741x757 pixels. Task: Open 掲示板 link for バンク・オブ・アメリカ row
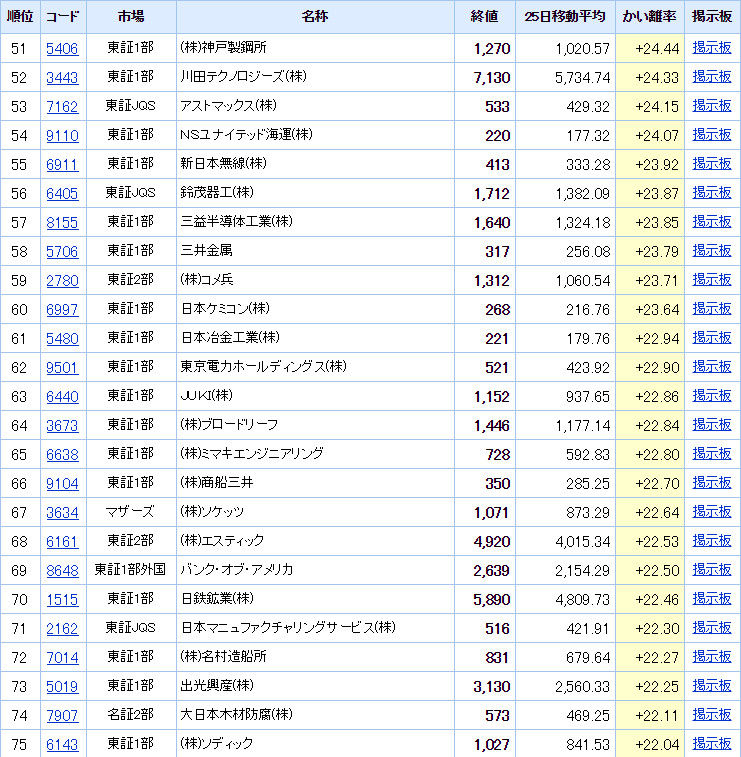[x=712, y=570]
